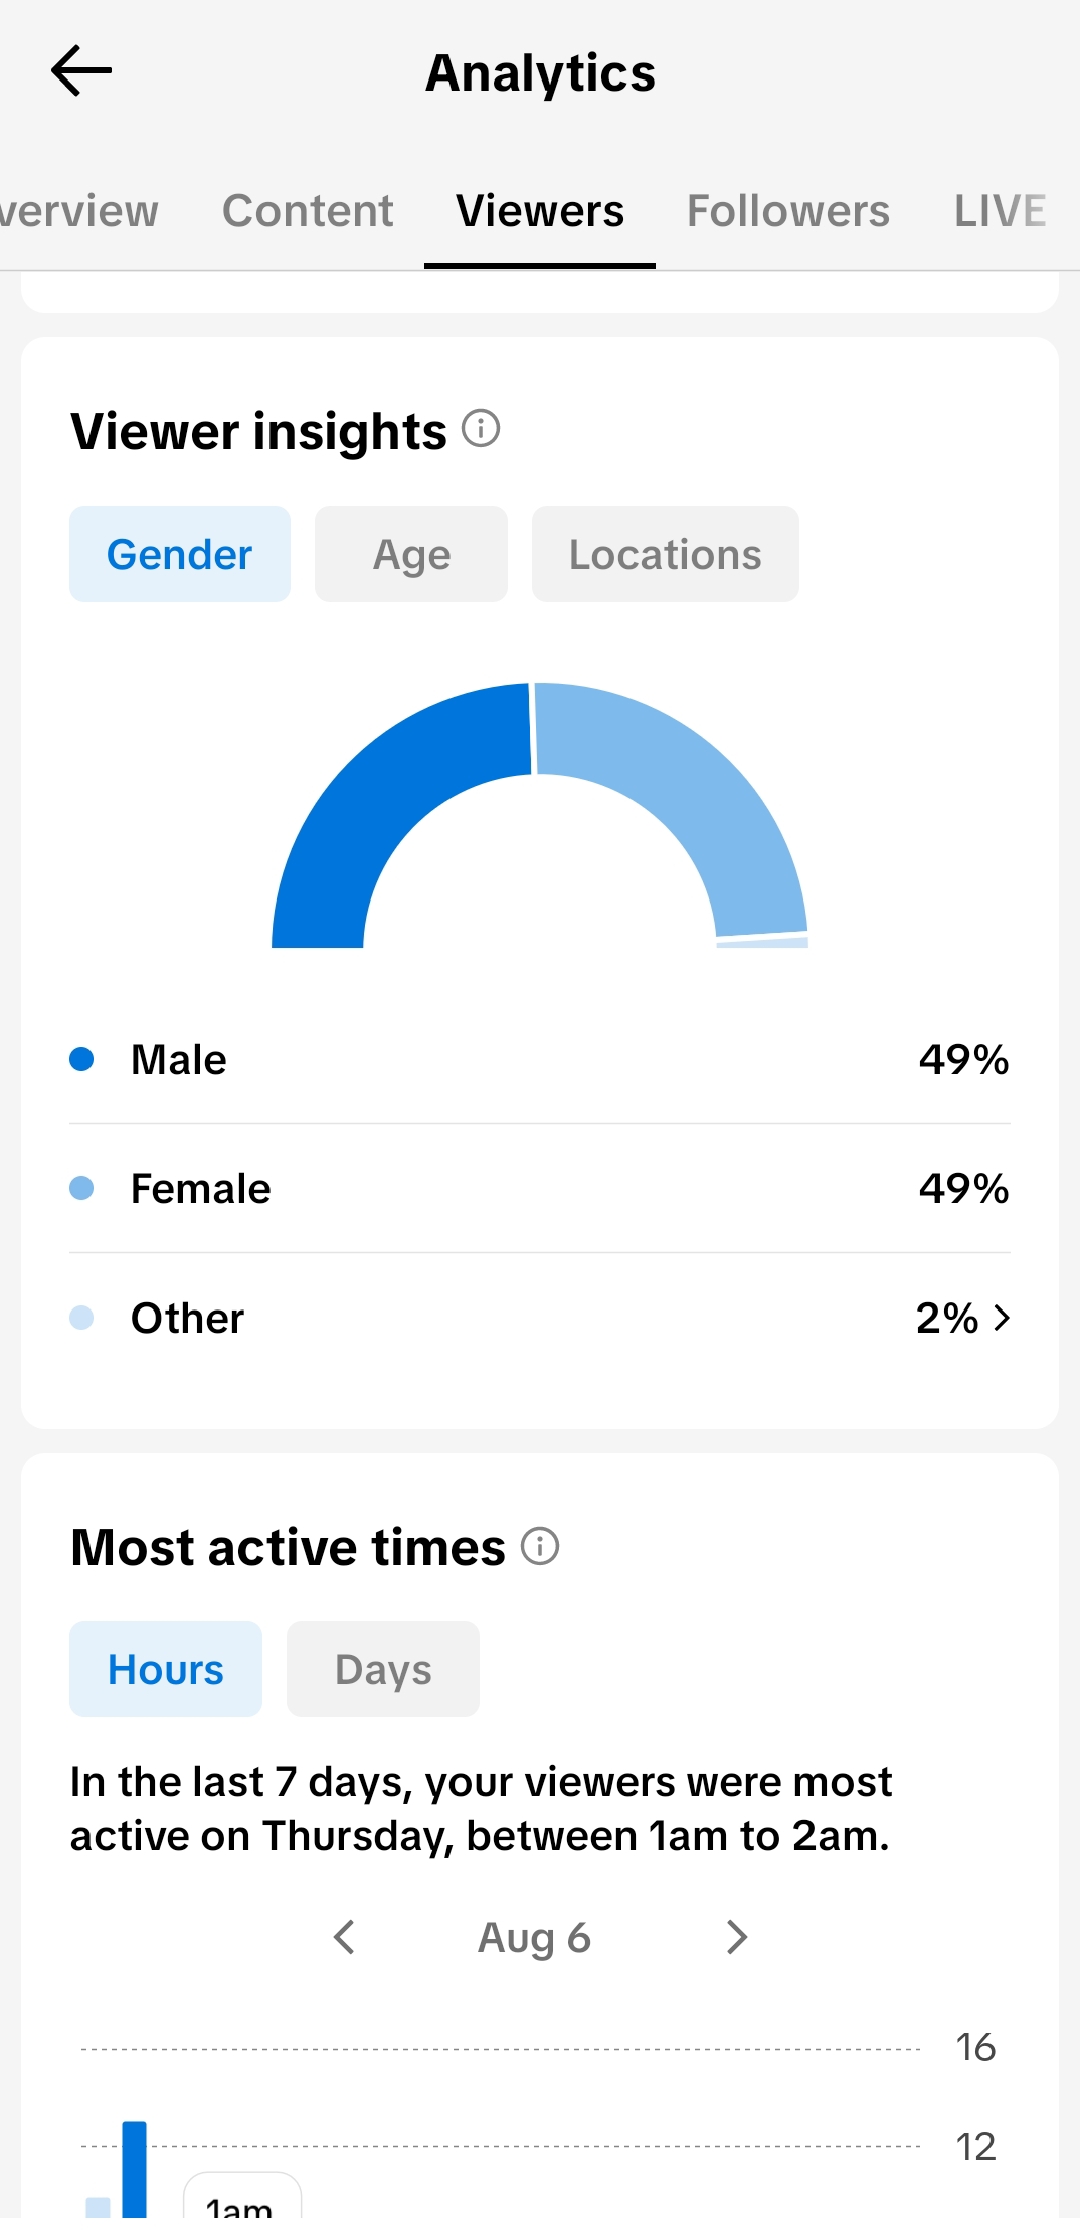Open Most active times info icon
This screenshot has height=2234, width=1080.
click(x=540, y=1546)
